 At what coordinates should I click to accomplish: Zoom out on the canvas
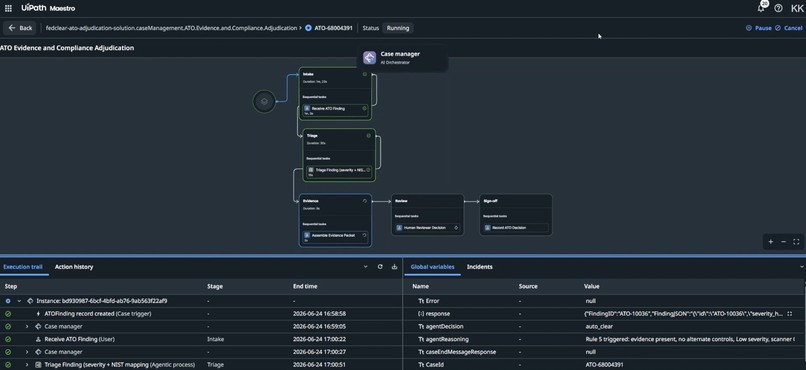pos(783,242)
